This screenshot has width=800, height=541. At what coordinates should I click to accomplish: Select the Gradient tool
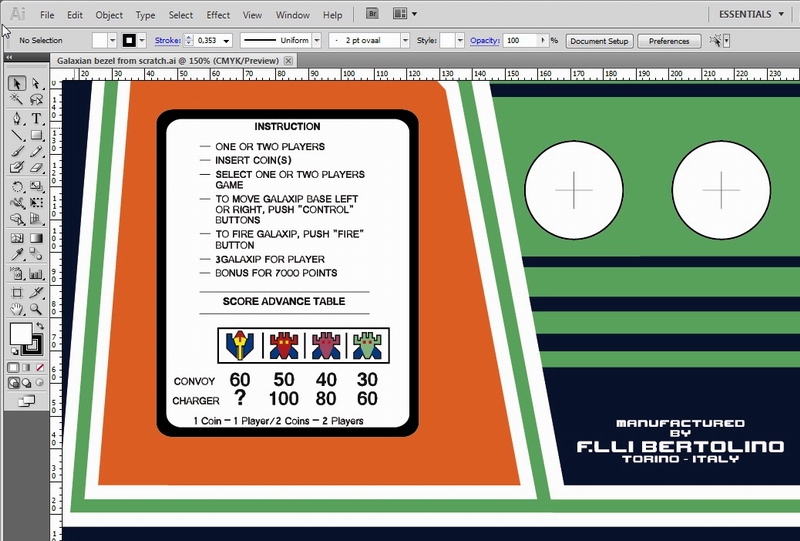tap(36, 238)
